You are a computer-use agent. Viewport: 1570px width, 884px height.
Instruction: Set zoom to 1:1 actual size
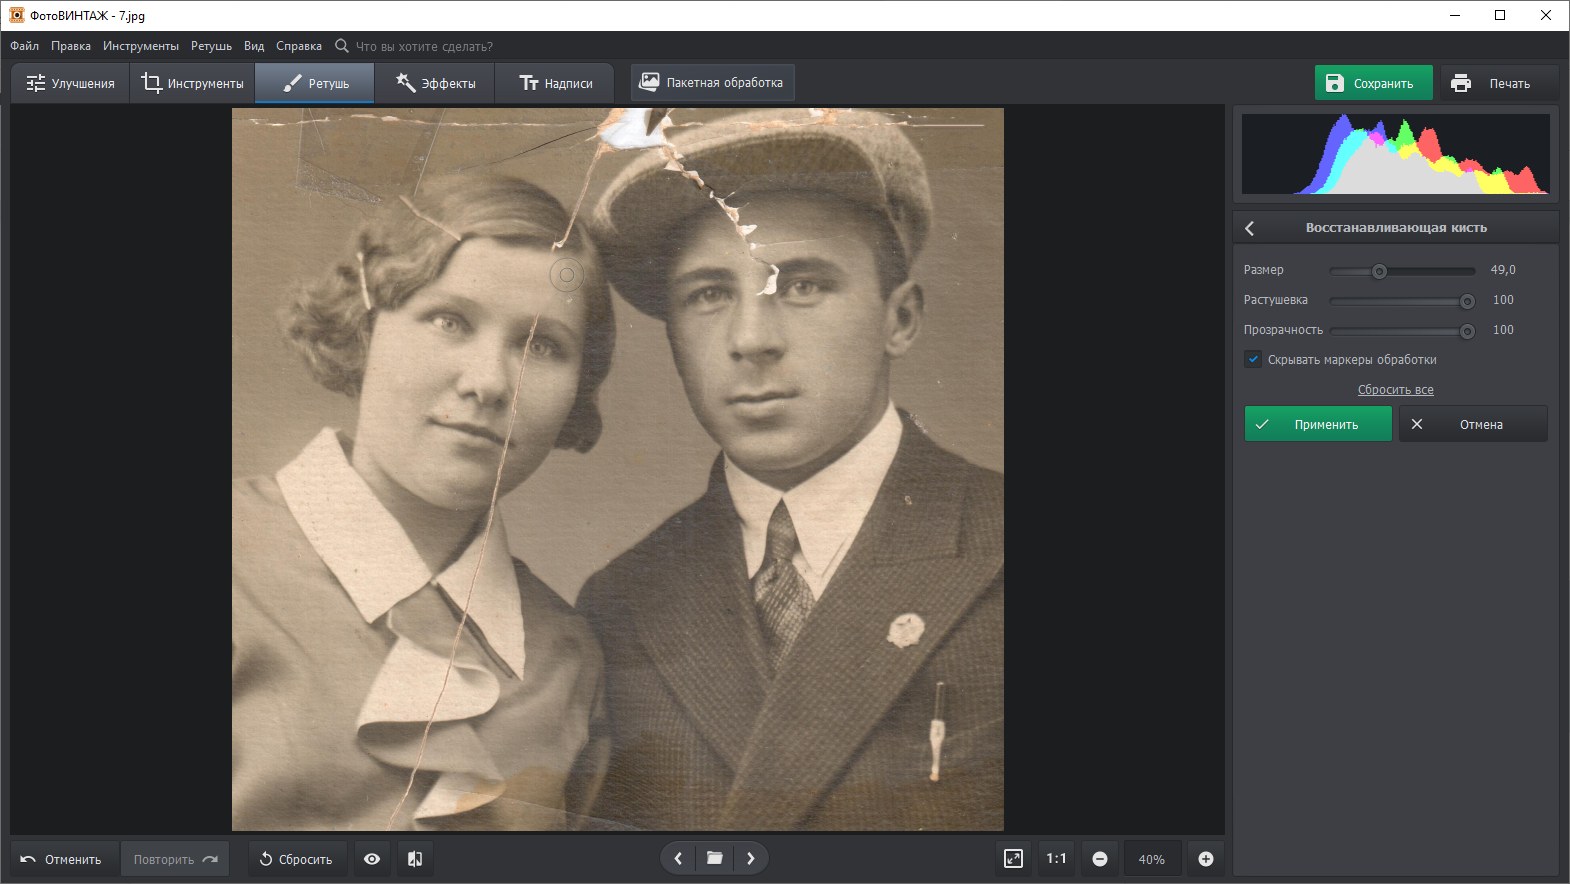pos(1056,859)
